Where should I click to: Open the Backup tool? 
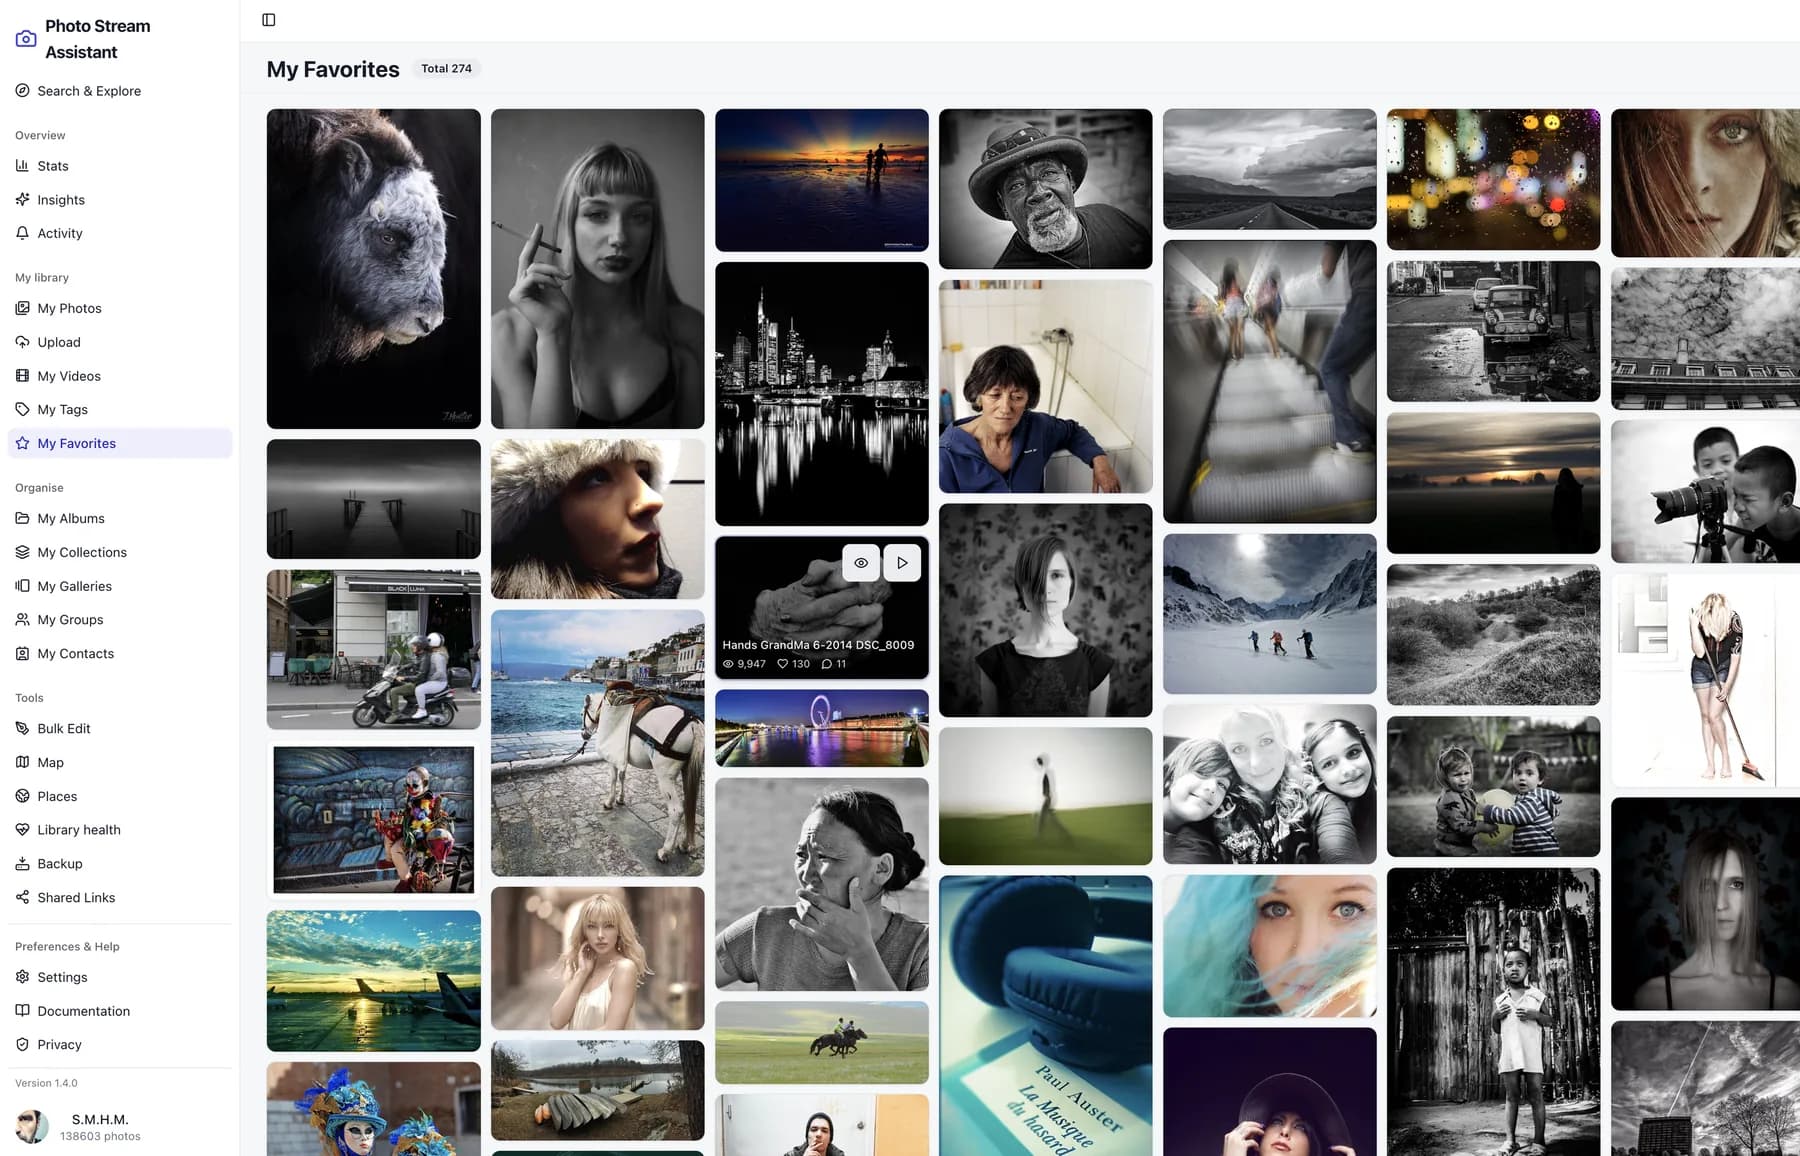(x=120, y=864)
